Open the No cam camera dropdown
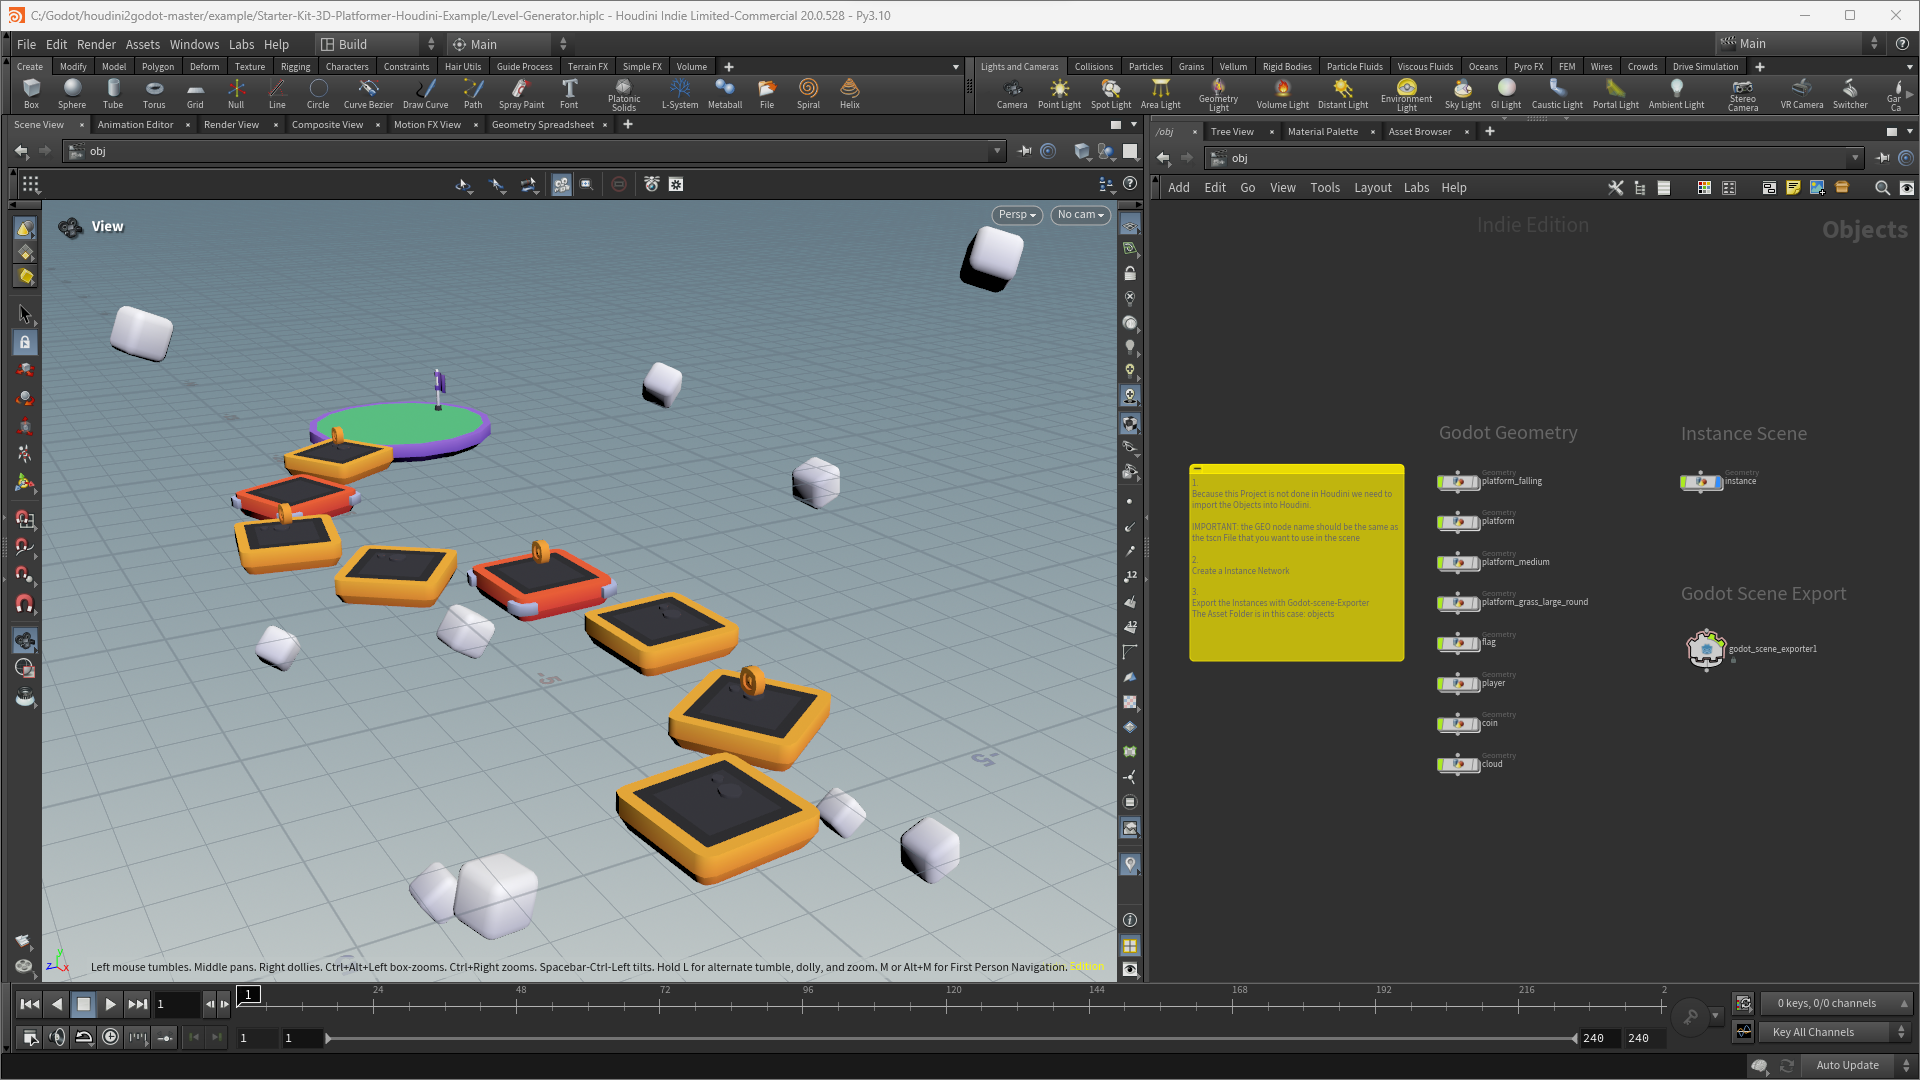Image resolution: width=1920 pixels, height=1080 pixels. tap(1081, 215)
